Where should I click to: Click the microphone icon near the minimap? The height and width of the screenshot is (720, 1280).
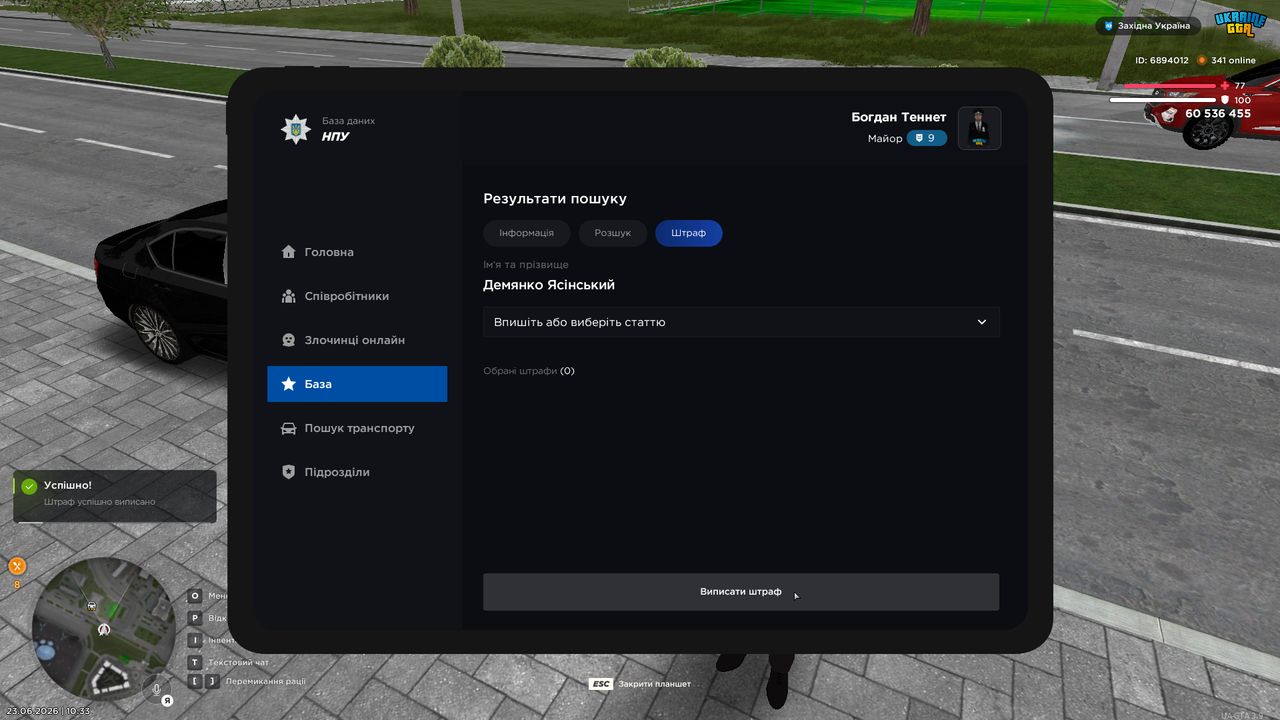click(x=156, y=688)
